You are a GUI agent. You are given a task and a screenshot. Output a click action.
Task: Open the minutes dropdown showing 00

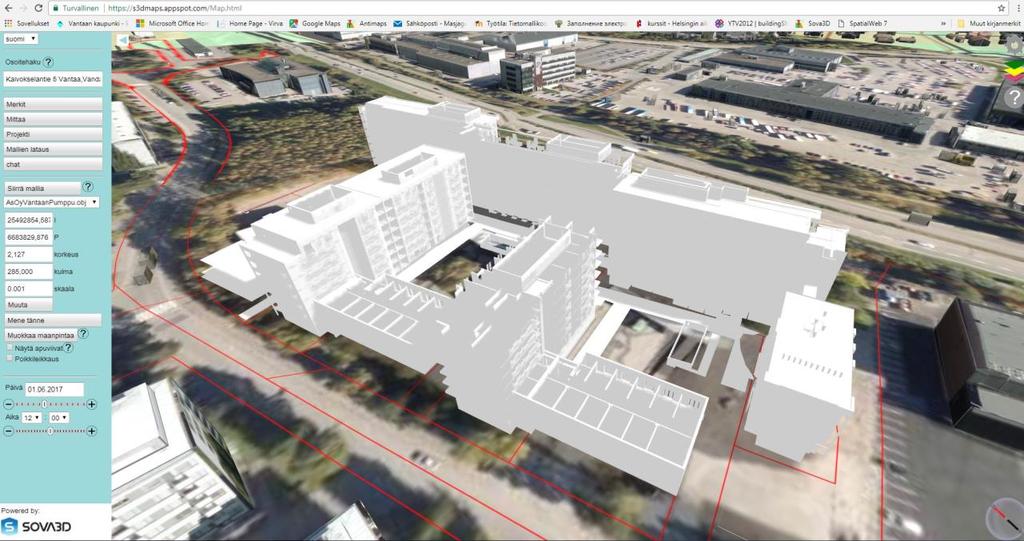pos(58,418)
